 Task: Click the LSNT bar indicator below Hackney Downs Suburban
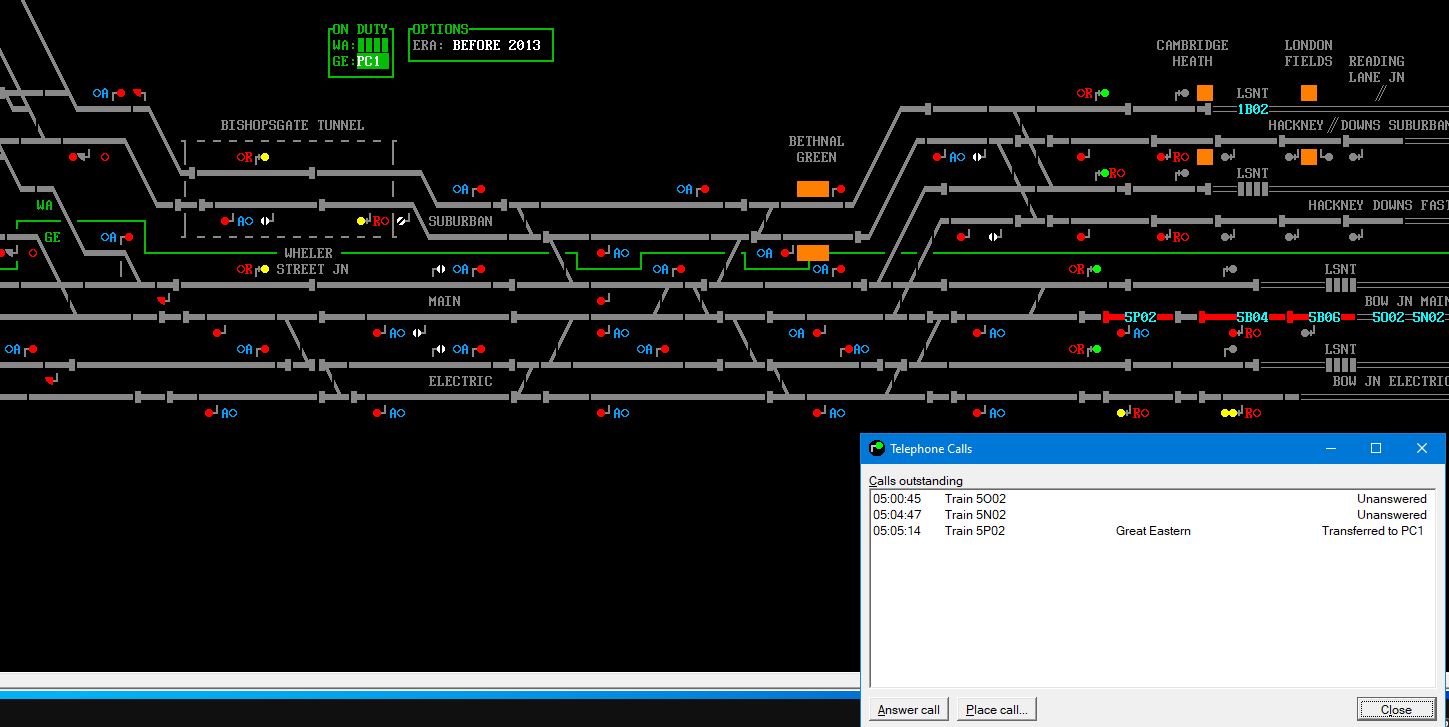1253,189
